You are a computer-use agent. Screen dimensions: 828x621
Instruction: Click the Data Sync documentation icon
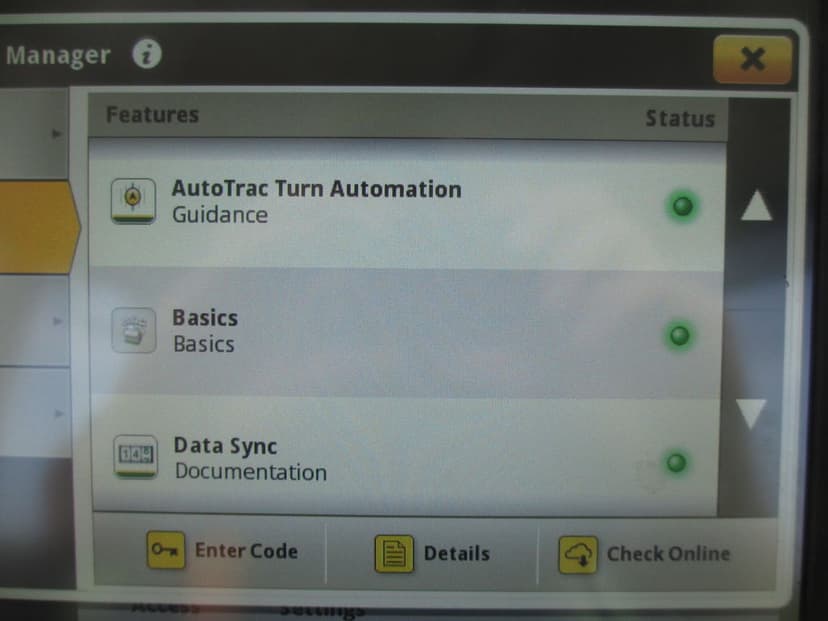point(136,456)
